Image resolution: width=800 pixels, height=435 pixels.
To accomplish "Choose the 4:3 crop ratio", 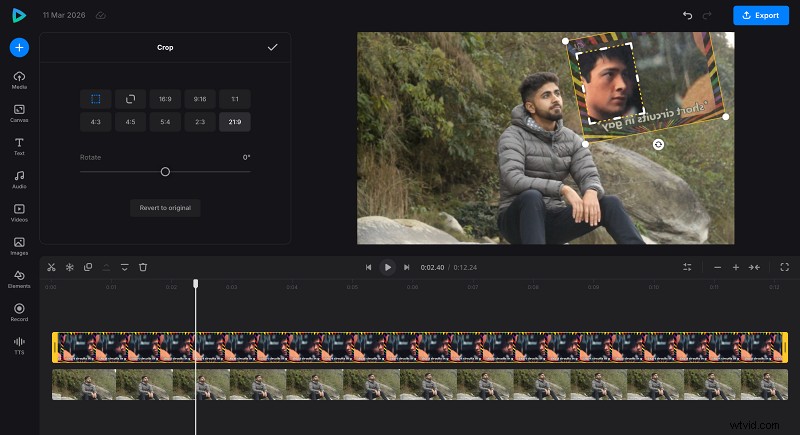I will click(x=95, y=122).
